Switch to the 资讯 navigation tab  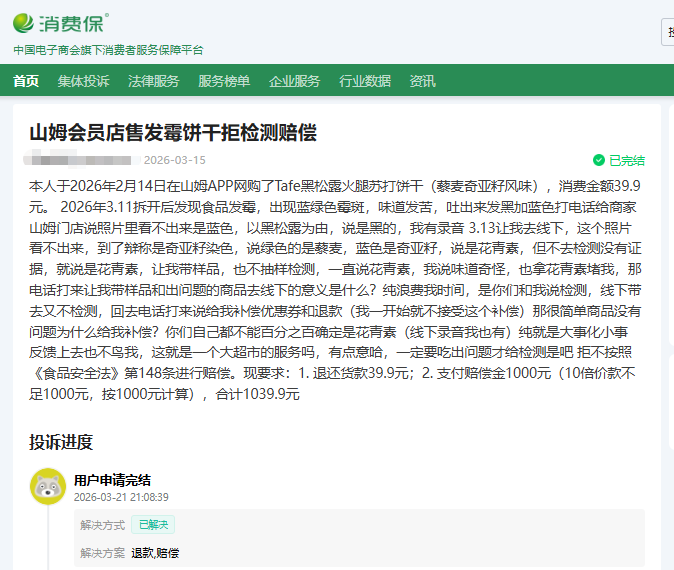(422, 81)
